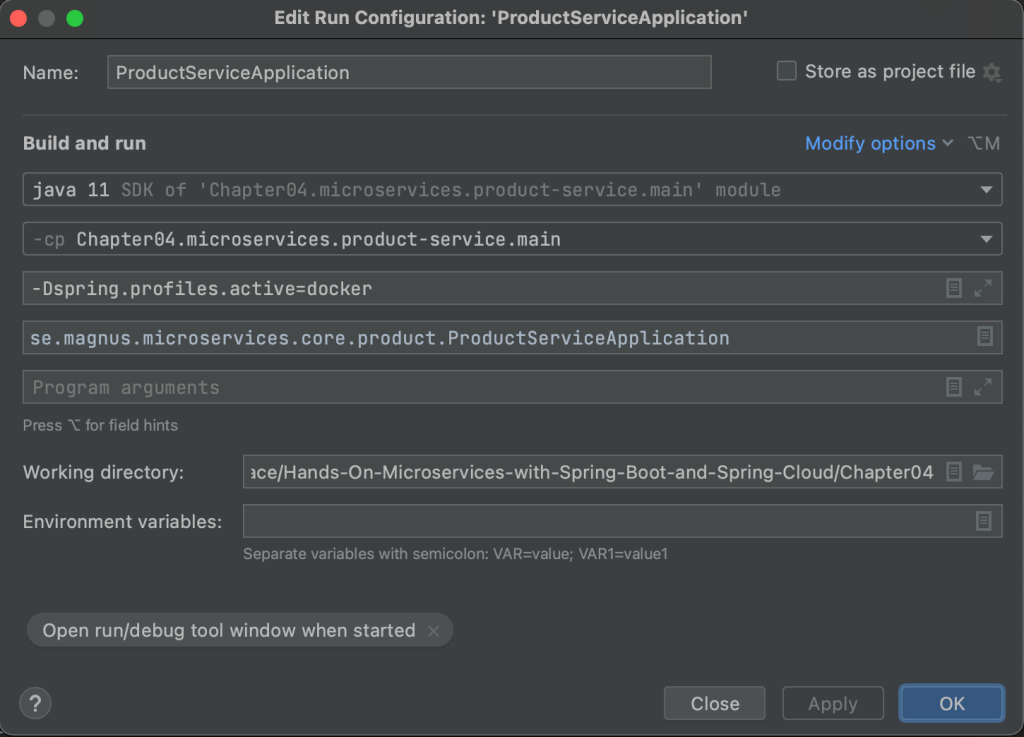This screenshot has width=1024, height=737.
Task: Open the Environment variables editor icon
Action: 984,521
